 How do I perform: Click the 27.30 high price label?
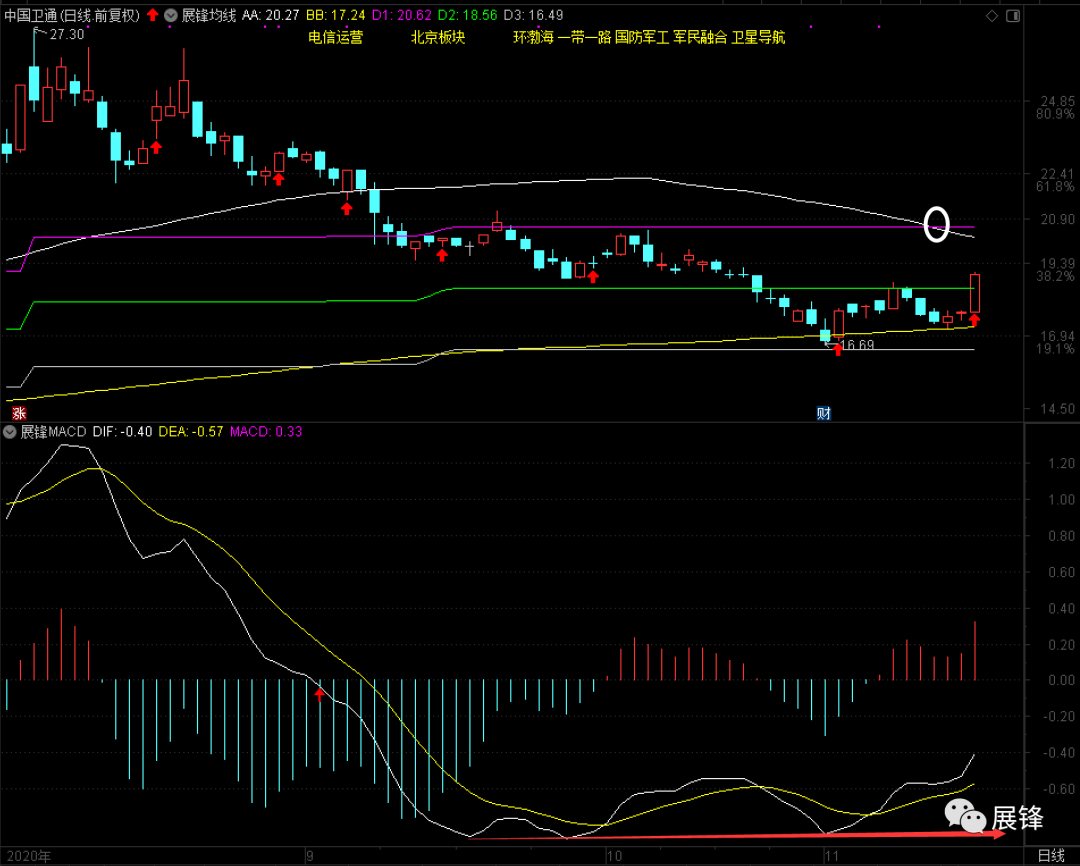67,34
